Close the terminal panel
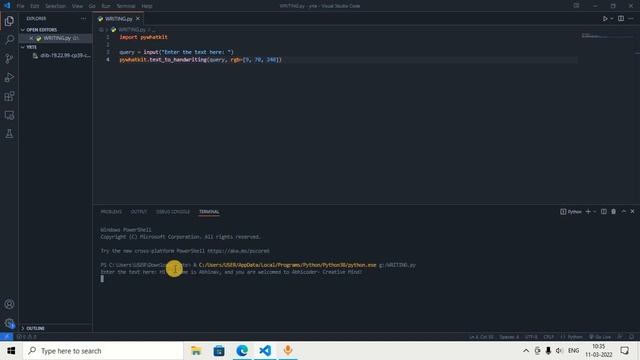Viewport: 640px width, 360px height. point(633,211)
